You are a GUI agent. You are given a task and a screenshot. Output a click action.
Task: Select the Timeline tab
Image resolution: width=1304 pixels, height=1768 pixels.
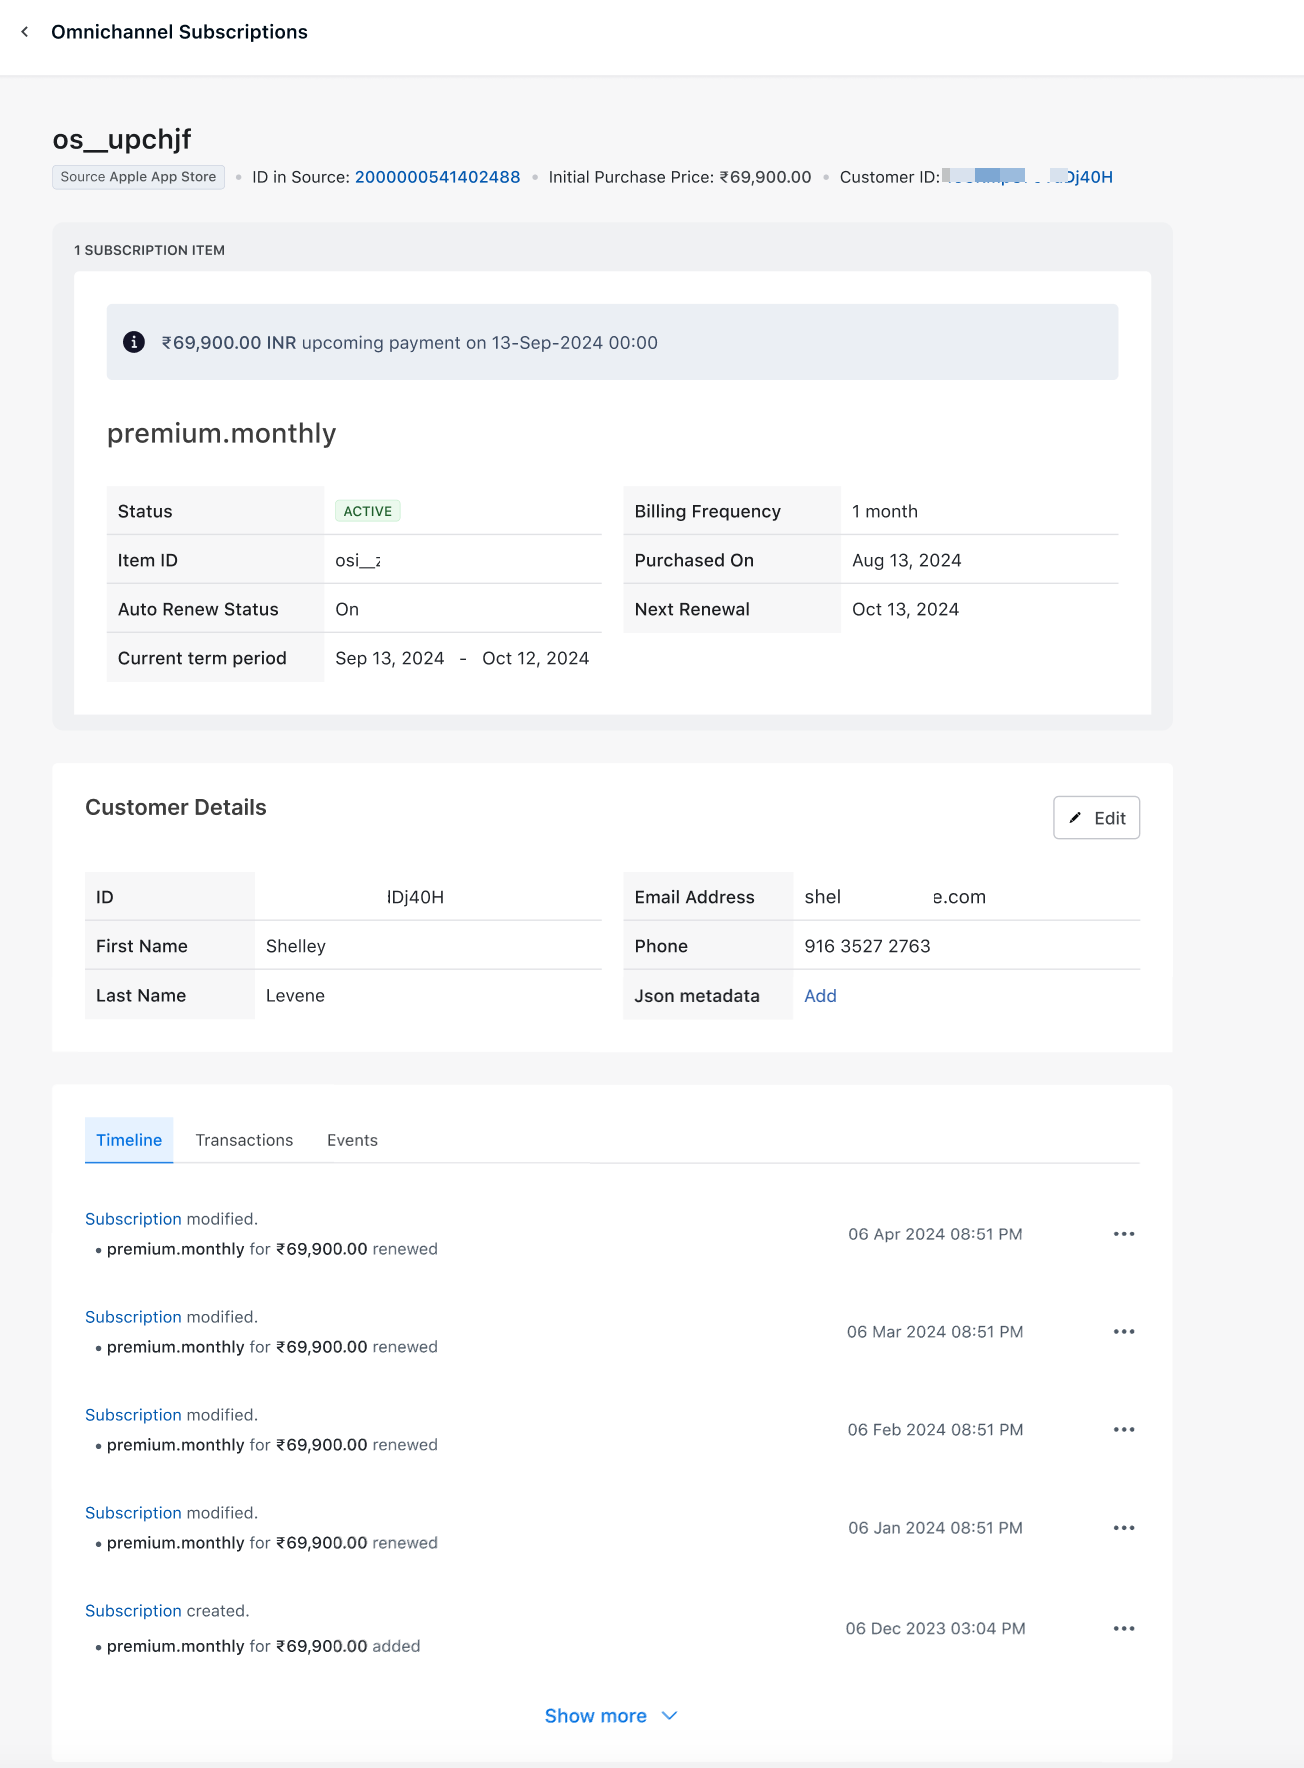[x=129, y=1140]
